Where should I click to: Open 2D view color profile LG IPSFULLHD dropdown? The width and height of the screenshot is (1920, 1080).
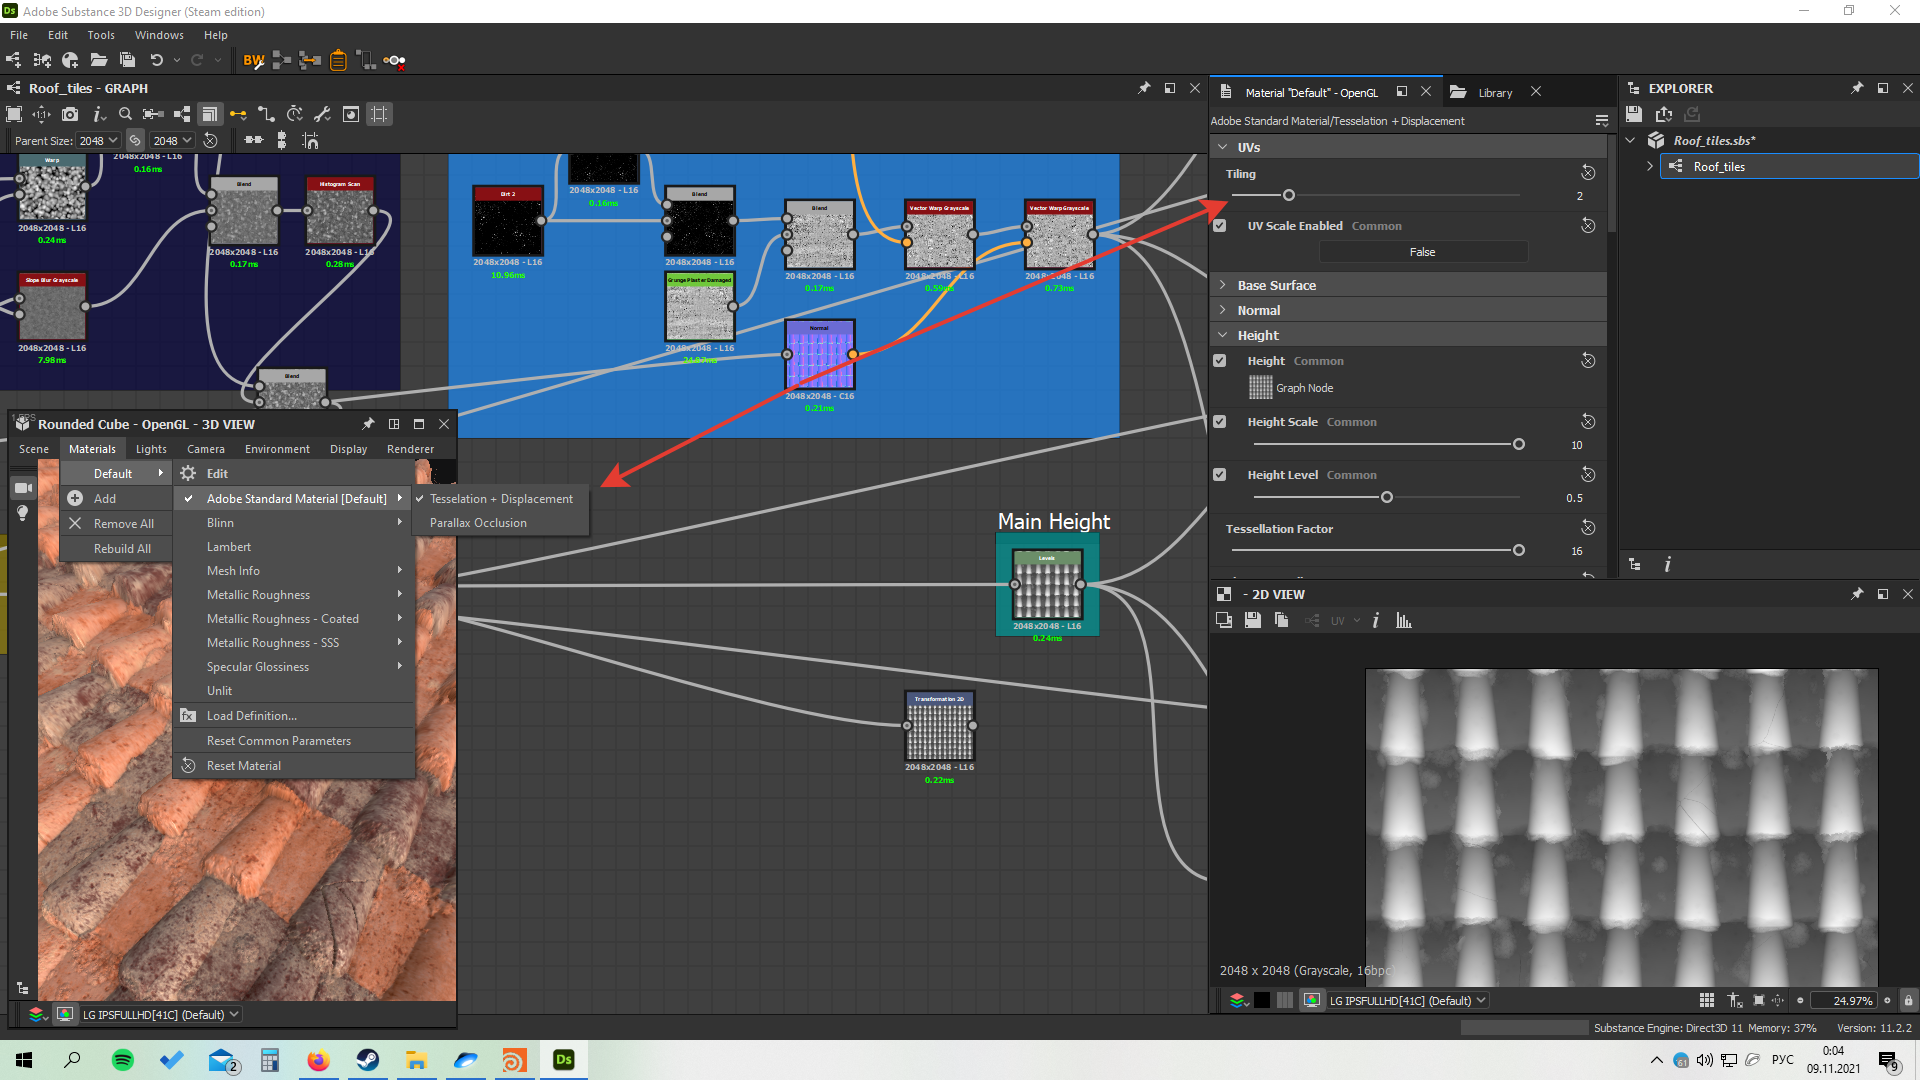pyautogui.click(x=1408, y=1000)
